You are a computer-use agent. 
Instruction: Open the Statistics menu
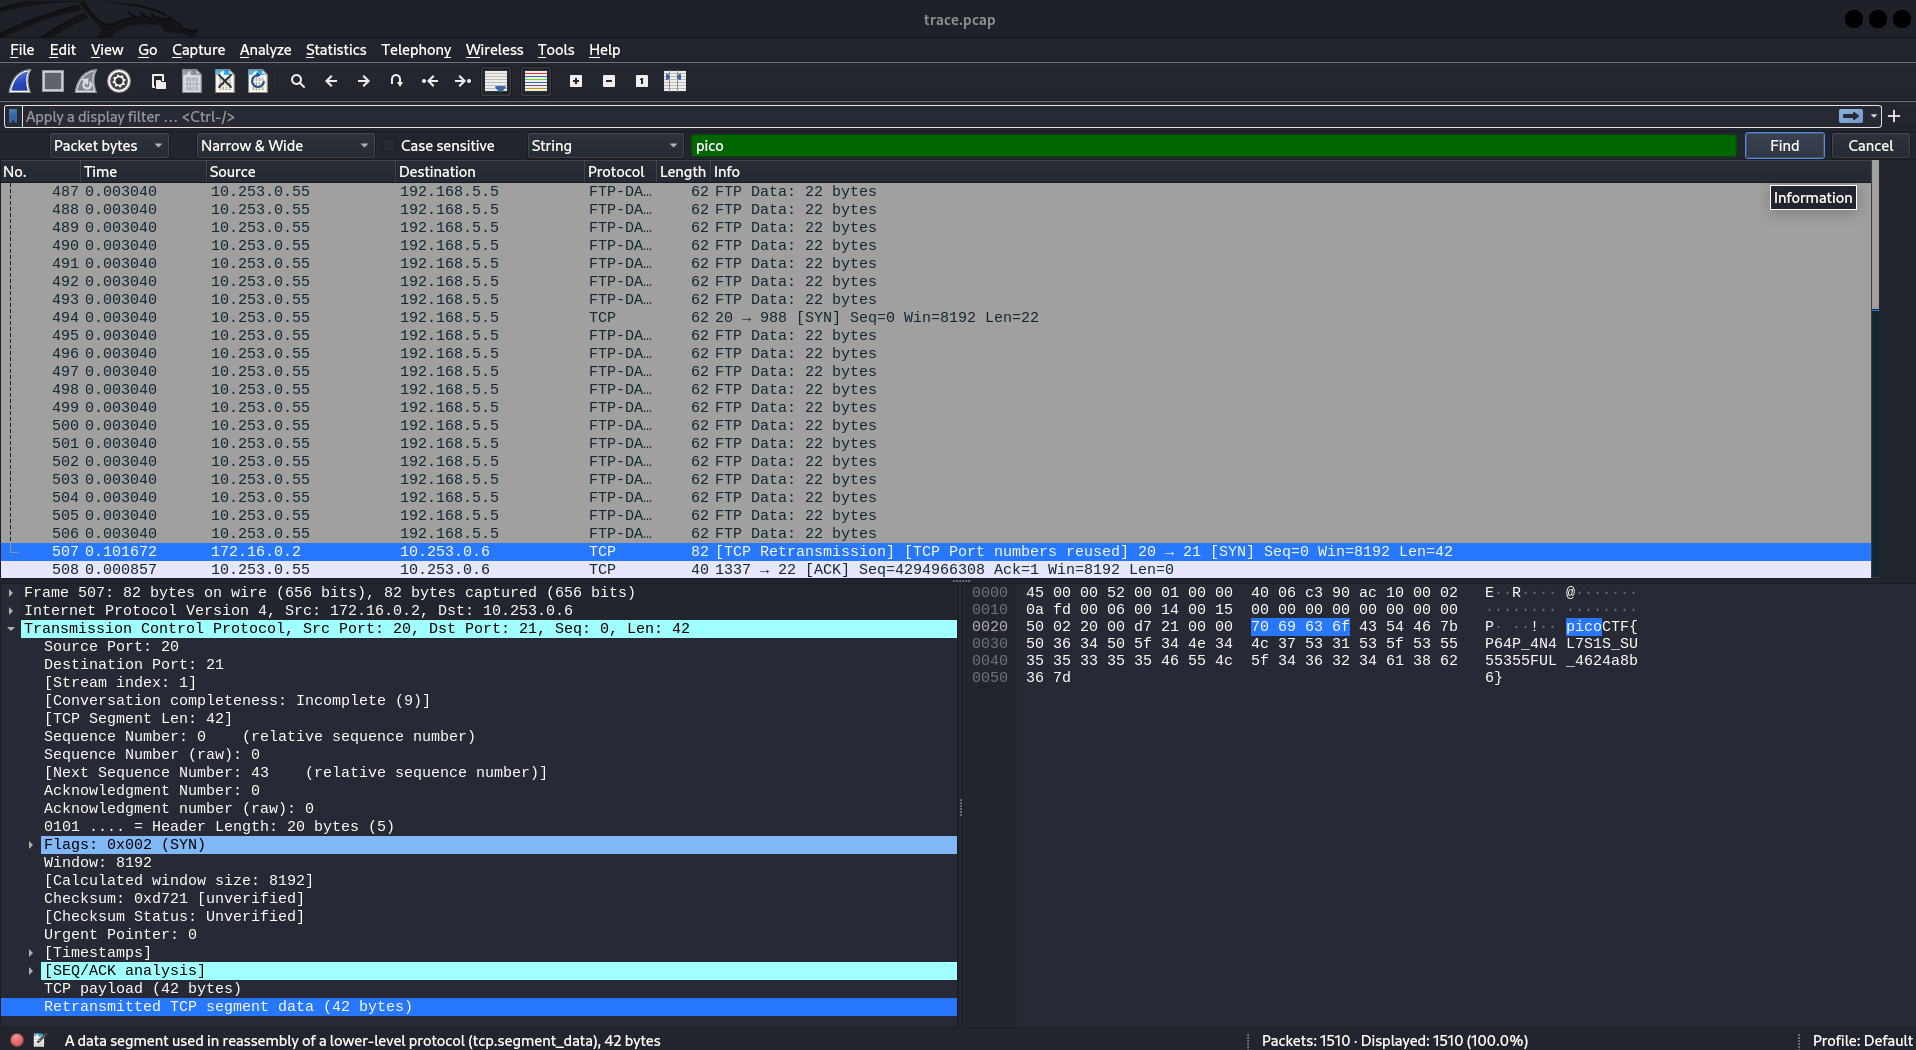336,50
